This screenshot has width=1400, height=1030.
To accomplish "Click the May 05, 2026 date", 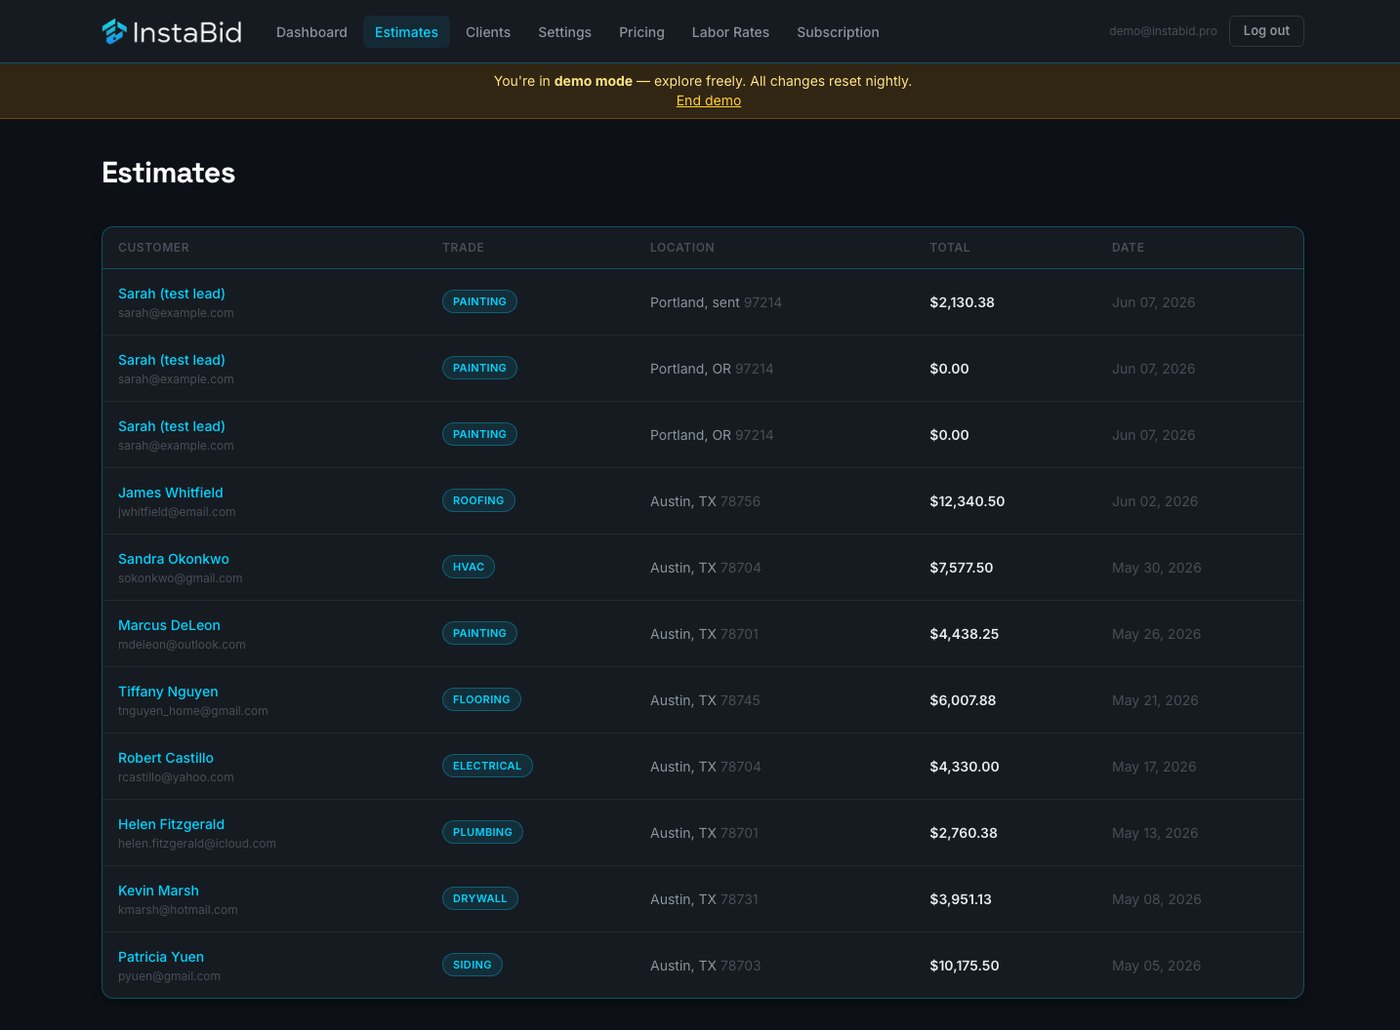I will [x=1156, y=965].
